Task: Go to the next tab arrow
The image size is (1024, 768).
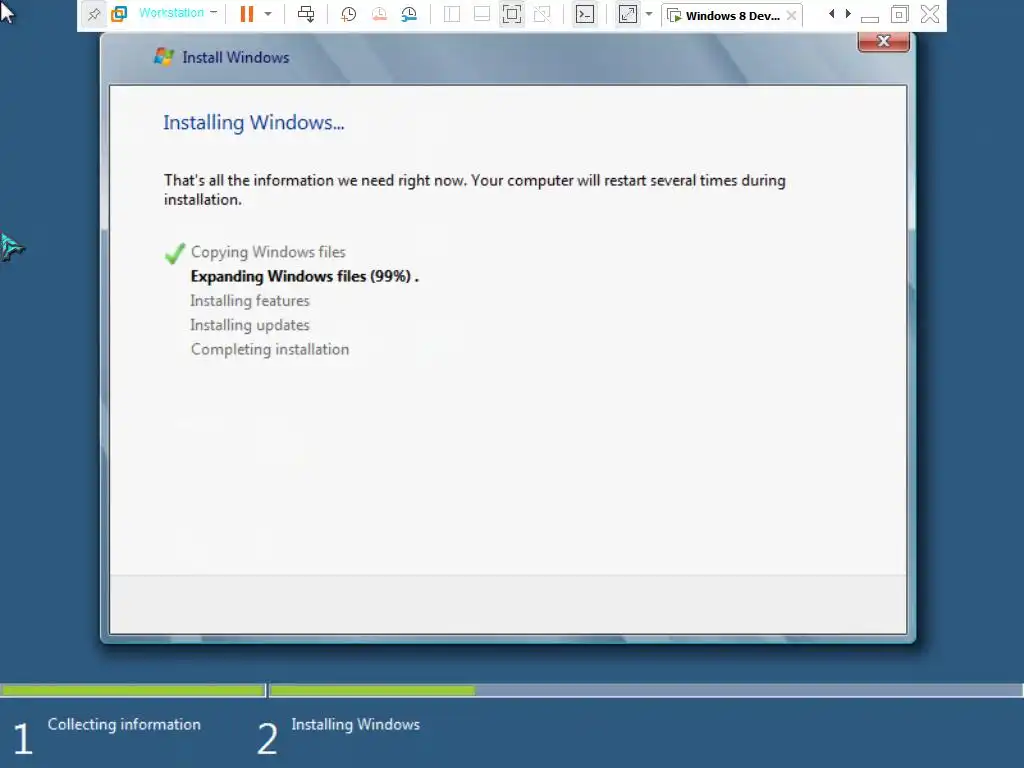Action: [848, 14]
